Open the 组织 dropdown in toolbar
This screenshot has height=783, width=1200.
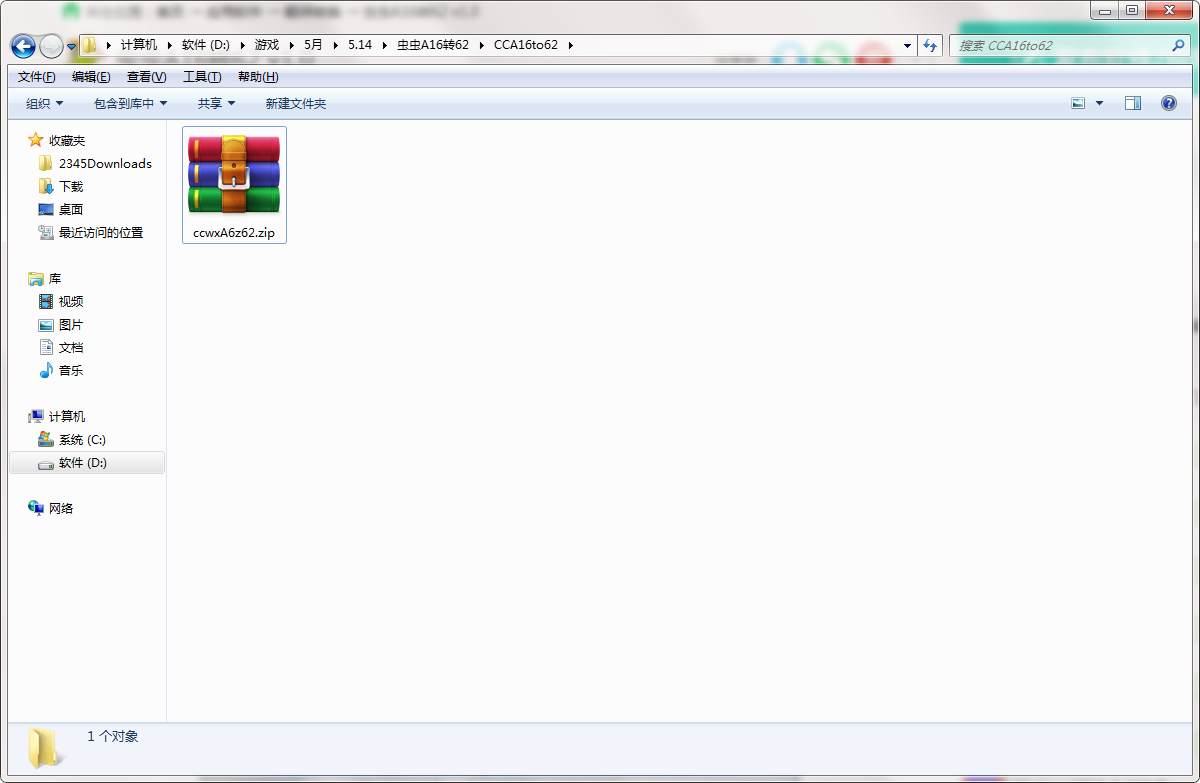click(x=44, y=103)
